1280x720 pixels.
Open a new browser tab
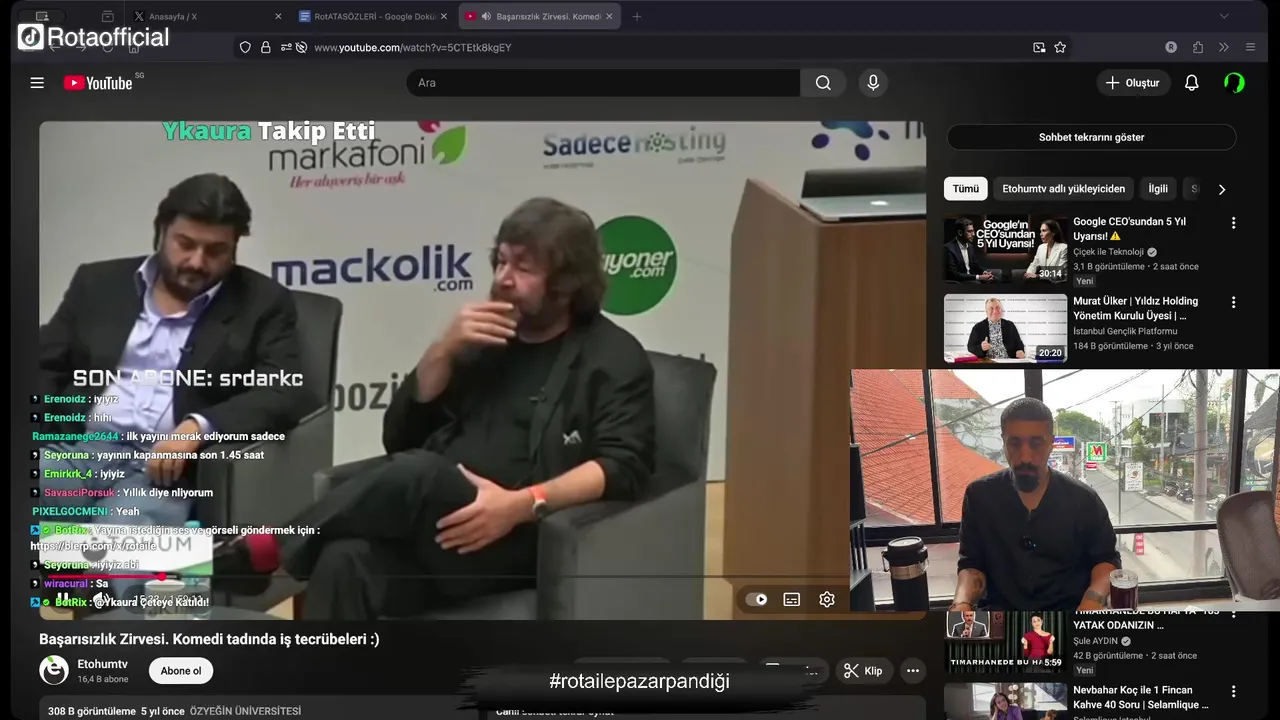tap(637, 16)
